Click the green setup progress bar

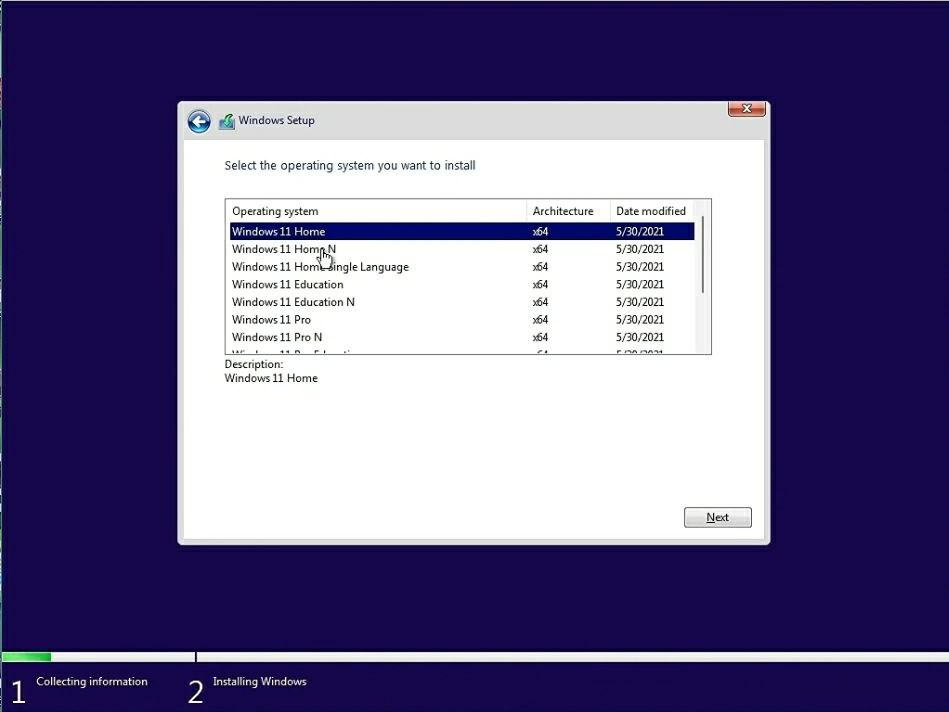click(27, 657)
